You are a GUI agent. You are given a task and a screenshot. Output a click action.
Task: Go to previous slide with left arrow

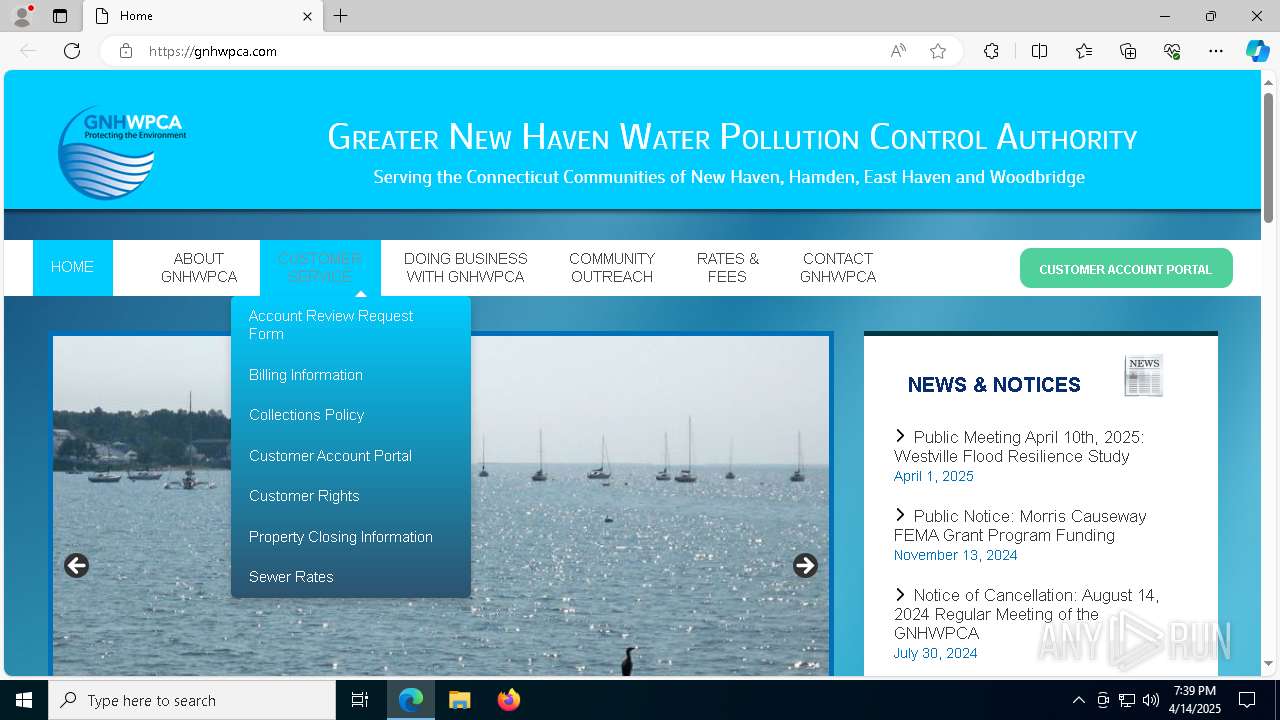76,566
